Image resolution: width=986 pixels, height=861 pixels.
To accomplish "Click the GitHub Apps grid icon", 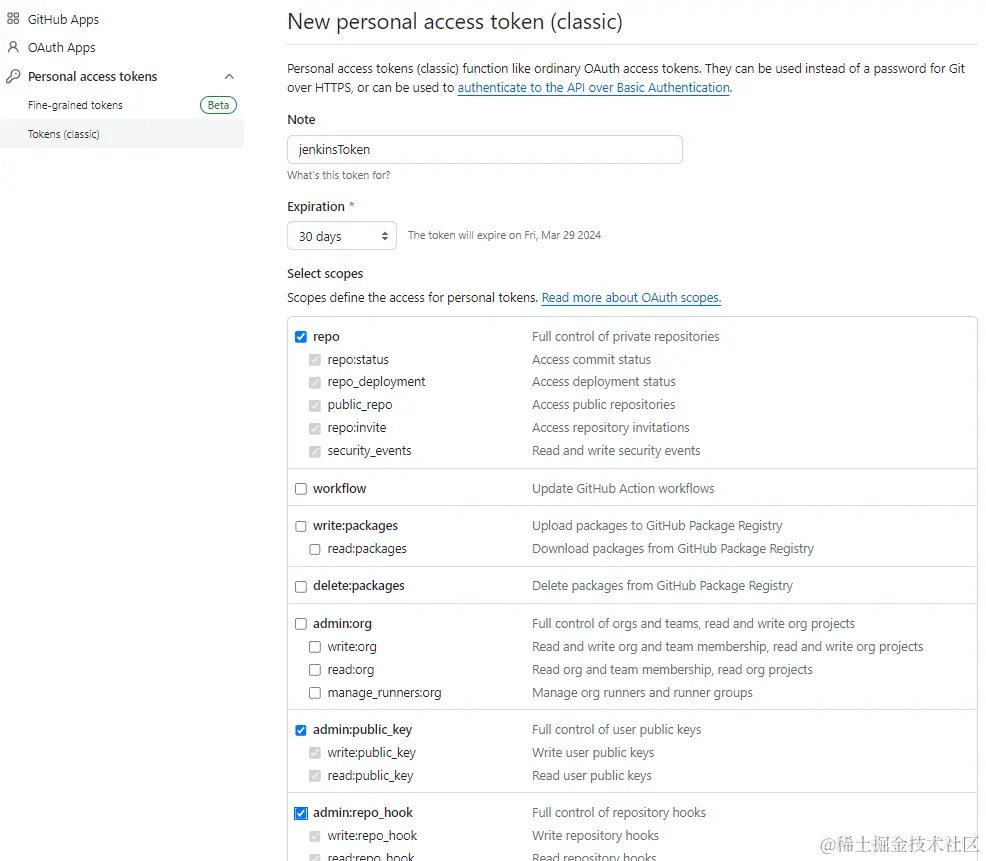I will 13,19.
